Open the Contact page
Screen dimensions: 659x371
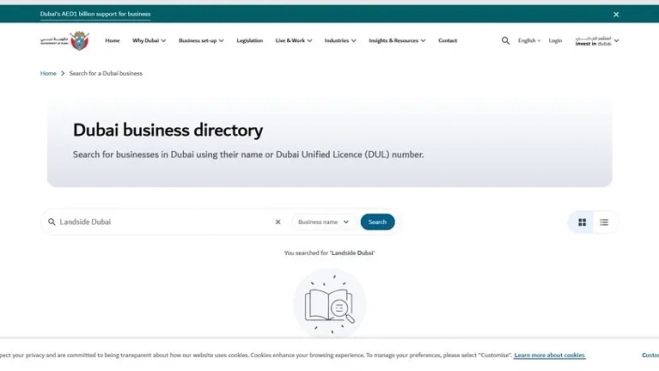coord(447,41)
